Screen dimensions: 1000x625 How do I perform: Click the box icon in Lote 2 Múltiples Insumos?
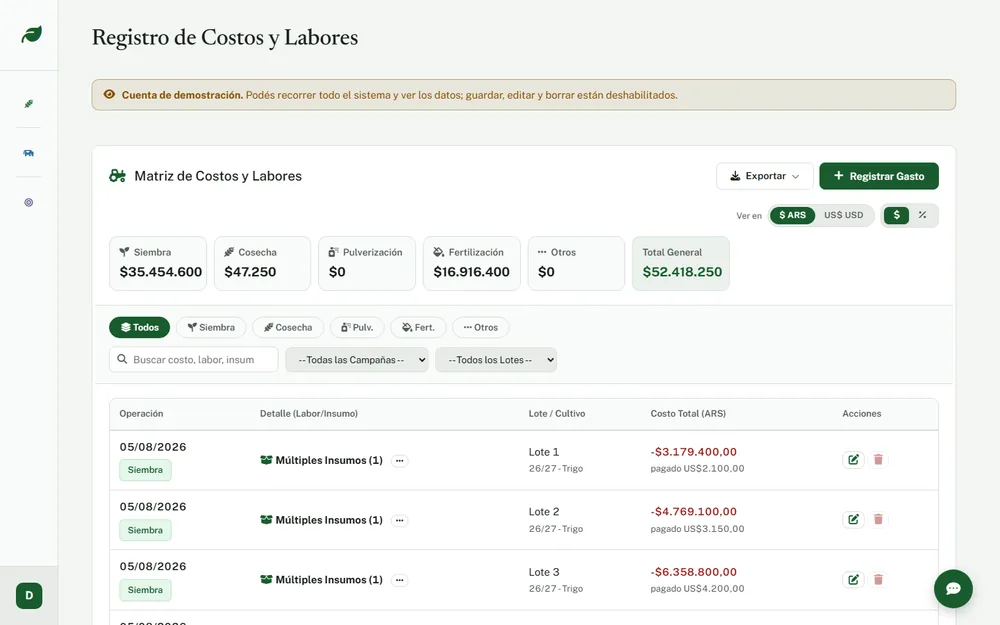[x=266, y=520]
